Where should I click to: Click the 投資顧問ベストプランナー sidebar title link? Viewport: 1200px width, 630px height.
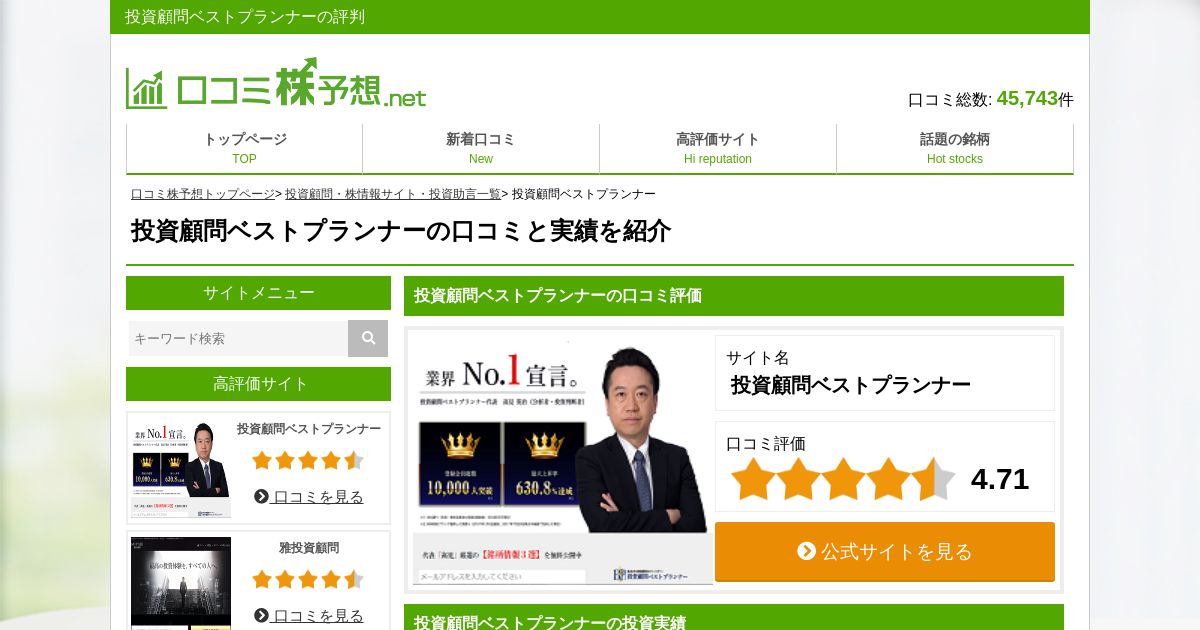pyautogui.click(x=309, y=428)
